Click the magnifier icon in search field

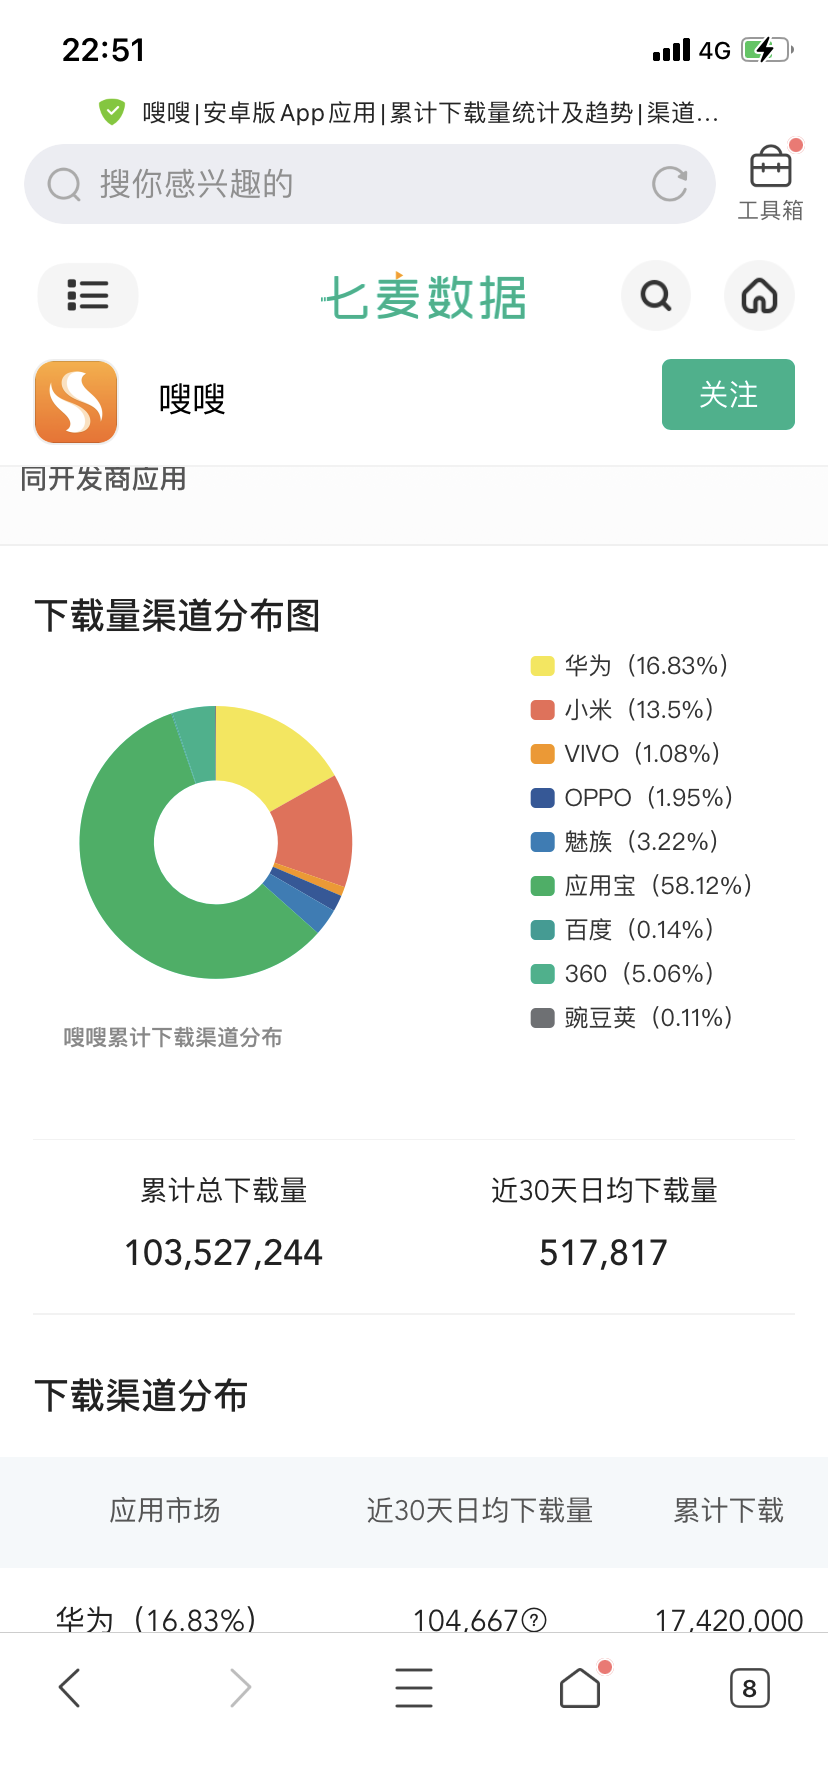tap(64, 184)
